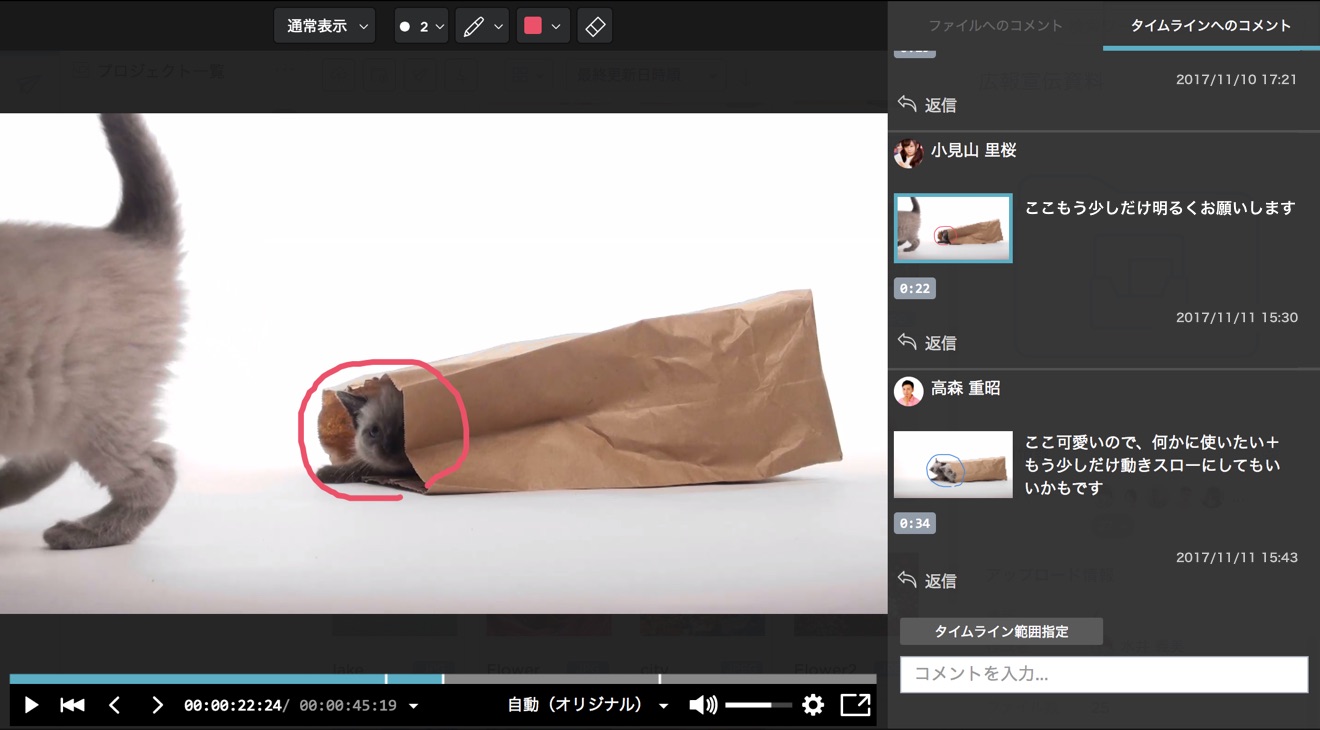Image resolution: width=1320 pixels, height=730 pixels.
Task: Open 通常表示 display mode dropdown
Action: click(324, 26)
